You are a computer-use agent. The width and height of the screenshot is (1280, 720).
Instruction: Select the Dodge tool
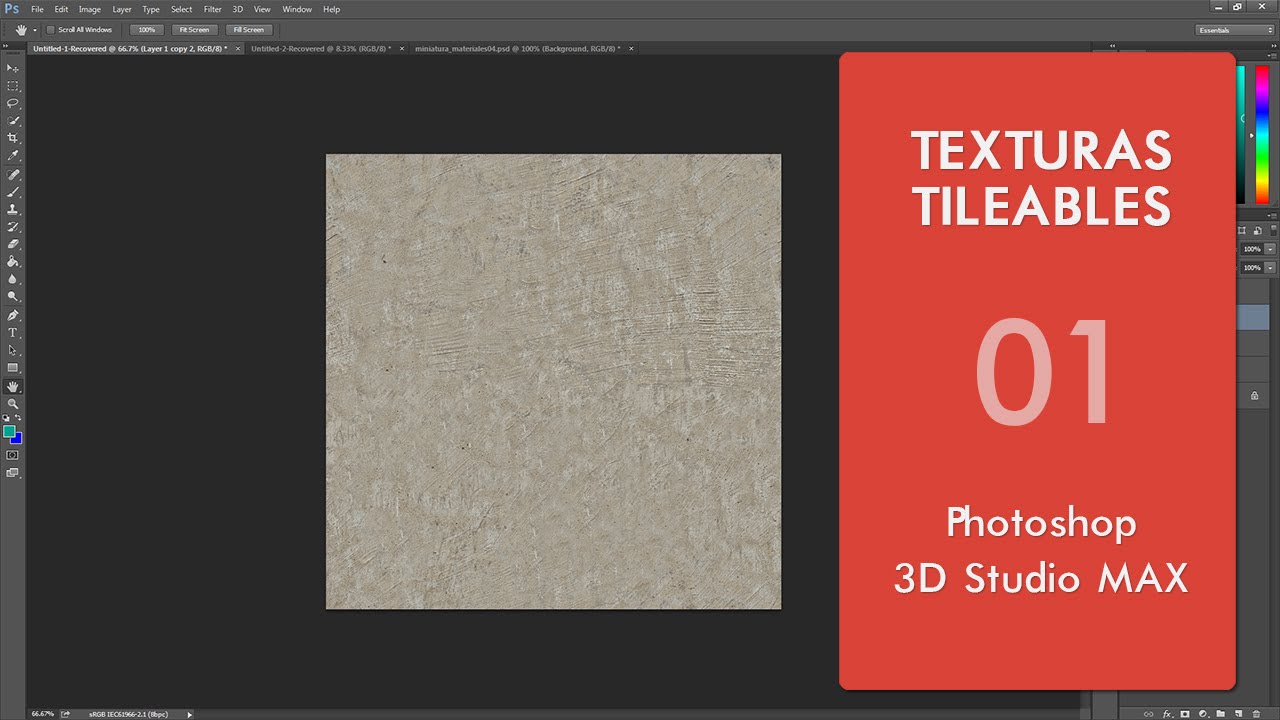[x=13, y=297]
